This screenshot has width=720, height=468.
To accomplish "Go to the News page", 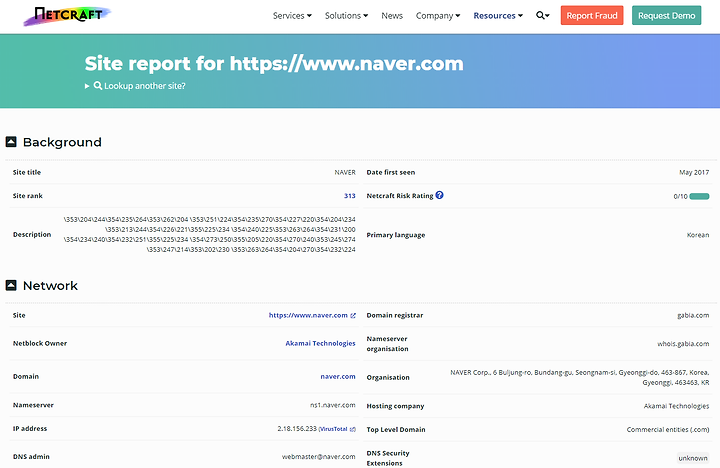I will click(392, 16).
